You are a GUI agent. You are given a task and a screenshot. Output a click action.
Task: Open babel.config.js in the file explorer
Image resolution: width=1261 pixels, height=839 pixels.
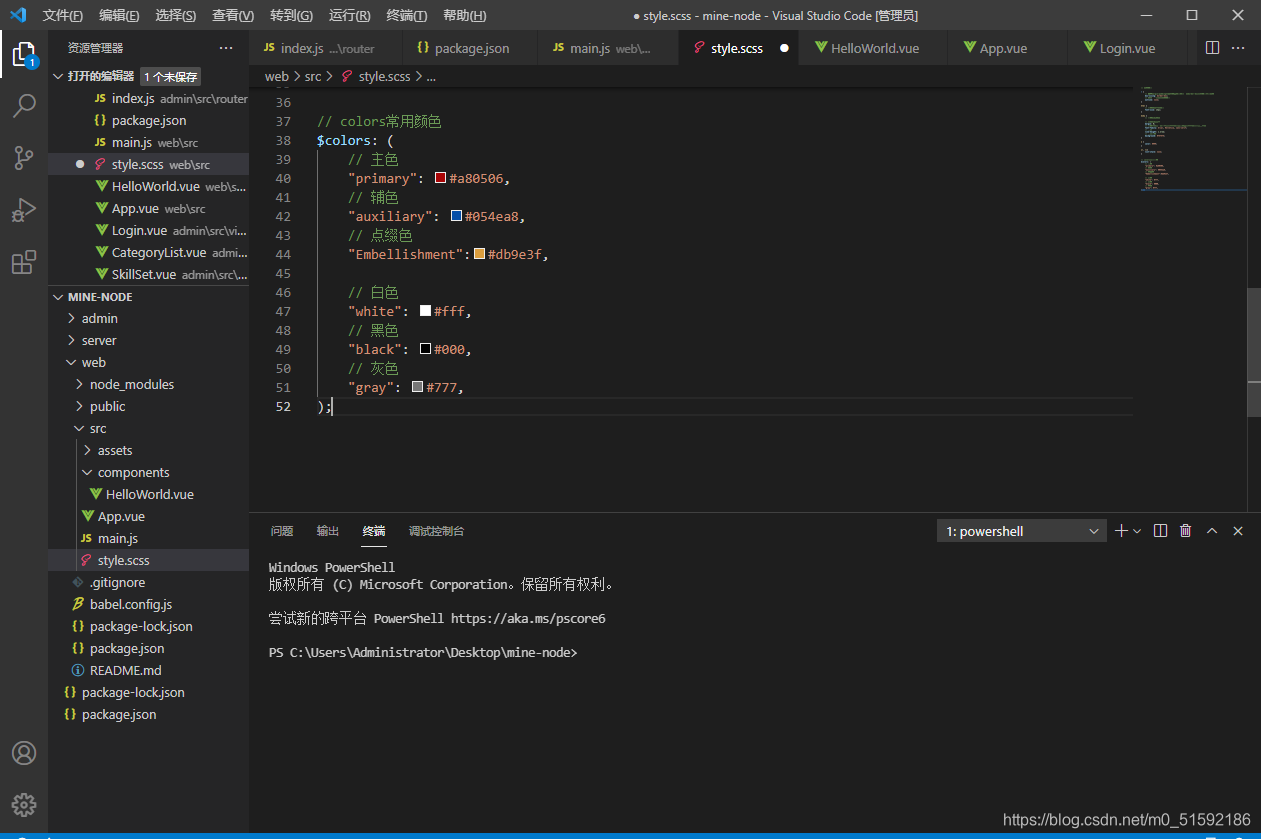[x=130, y=604]
